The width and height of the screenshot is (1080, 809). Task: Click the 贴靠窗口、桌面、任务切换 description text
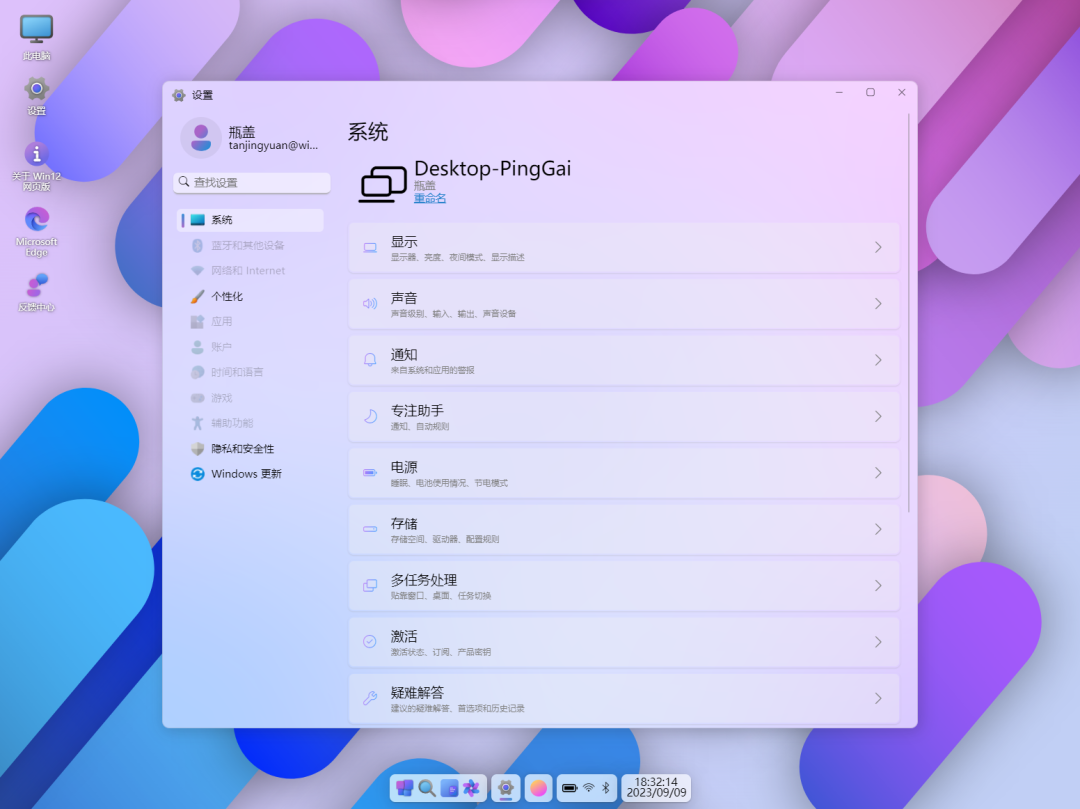pos(441,596)
